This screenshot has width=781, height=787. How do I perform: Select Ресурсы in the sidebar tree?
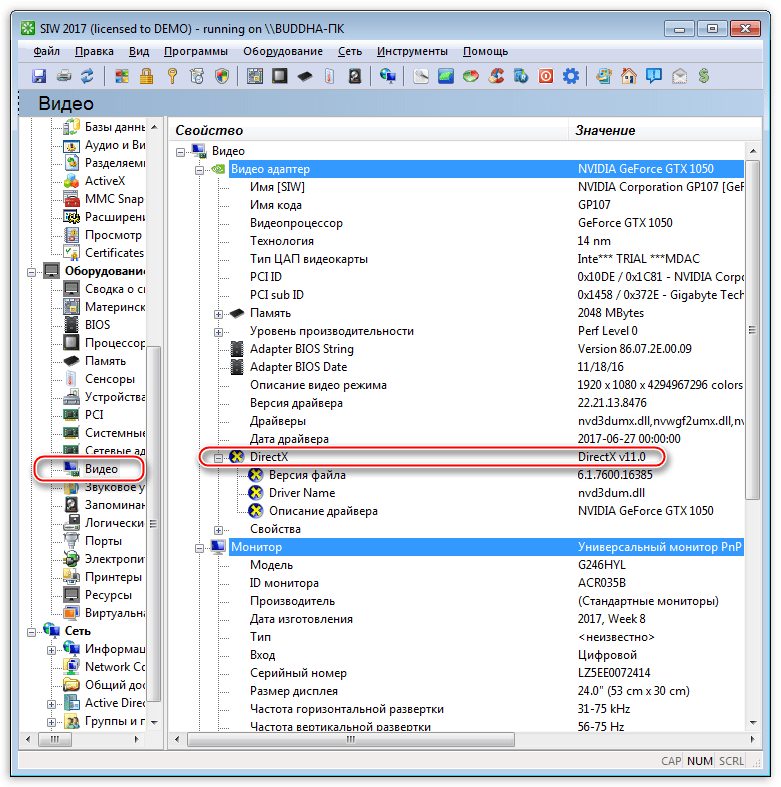108,595
